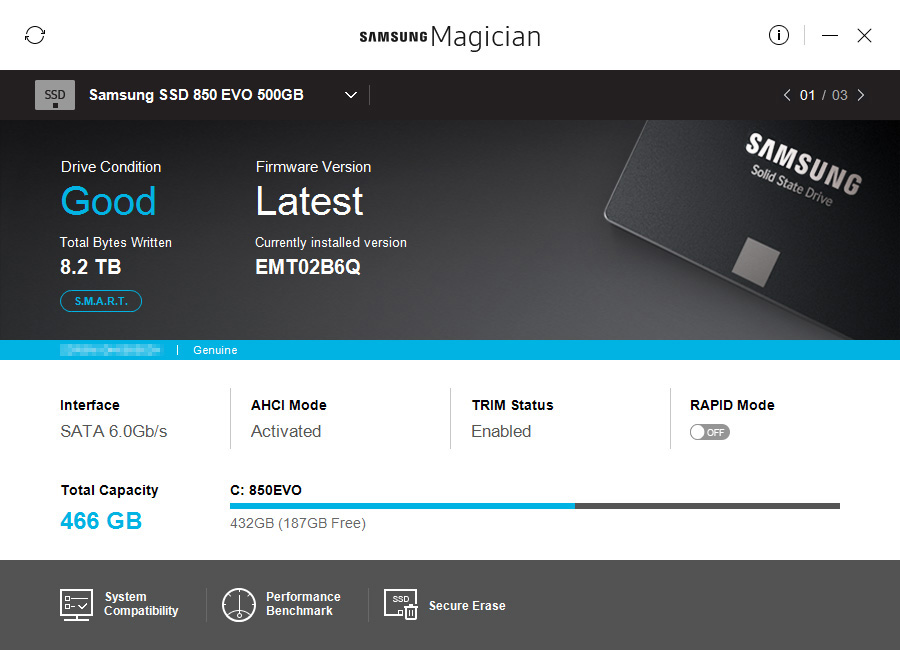Minimize the Samsung Magician window
Image resolution: width=900 pixels, height=650 pixels.
[x=829, y=36]
